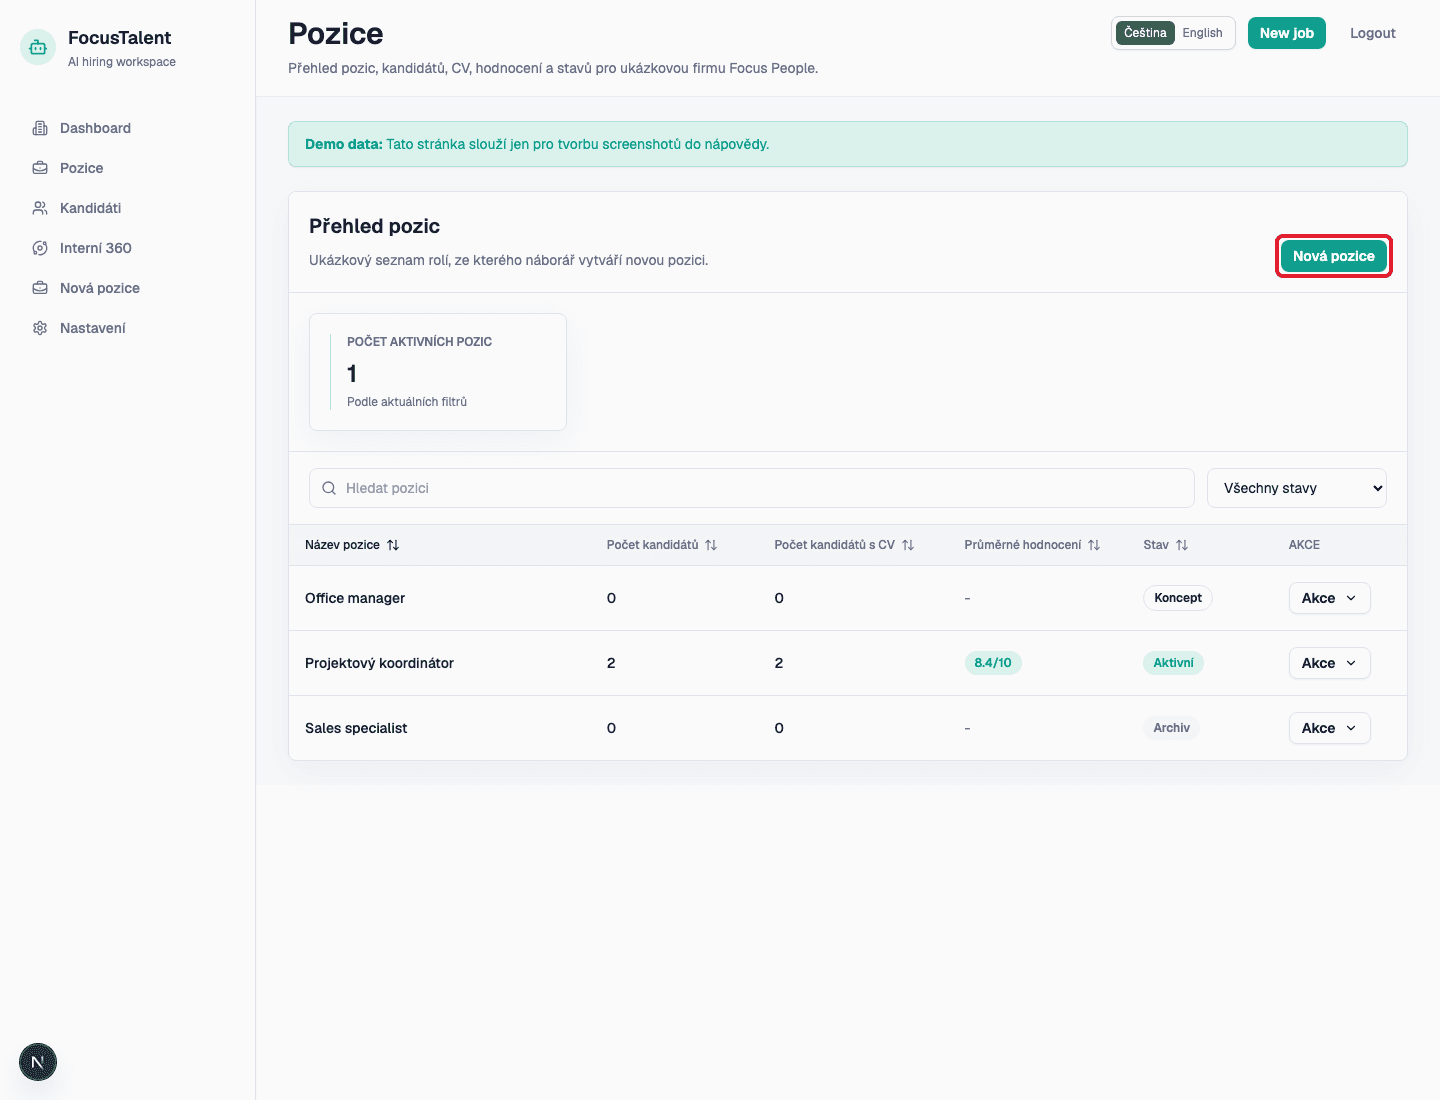Viewport: 1440px width, 1100px height.
Task: Sort by Průměrné hodnocení column arrows
Action: [1094, 545]
